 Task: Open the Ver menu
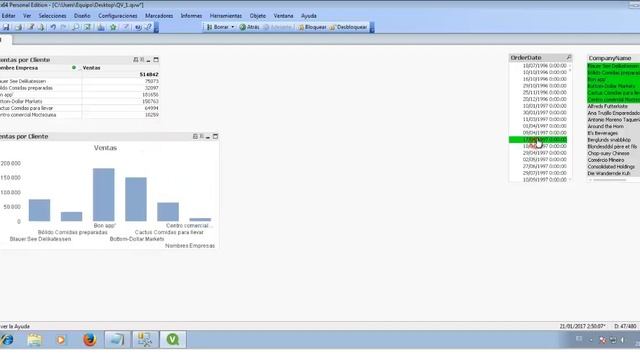(27, 16)
